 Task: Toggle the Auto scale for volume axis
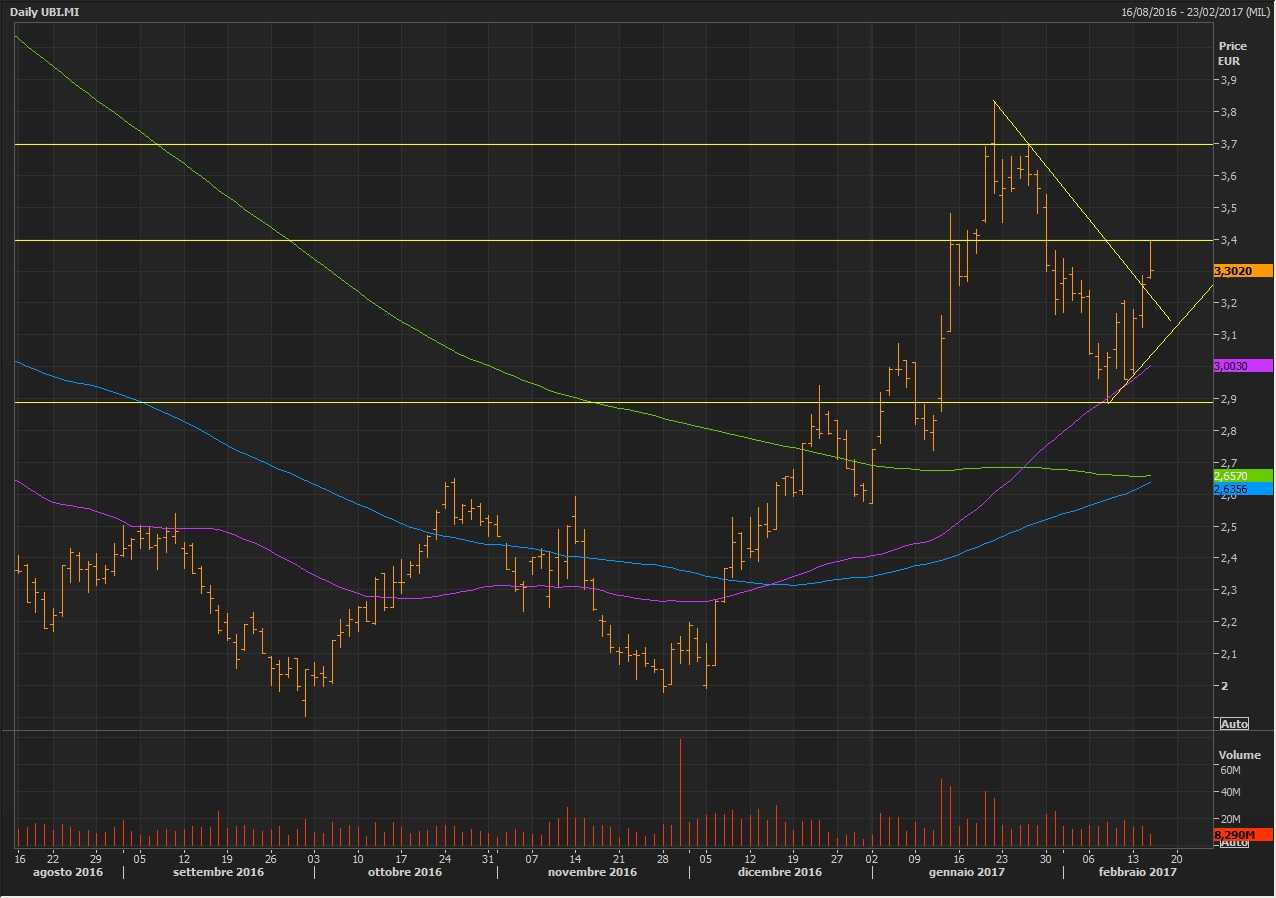[x=1234, y=843]
